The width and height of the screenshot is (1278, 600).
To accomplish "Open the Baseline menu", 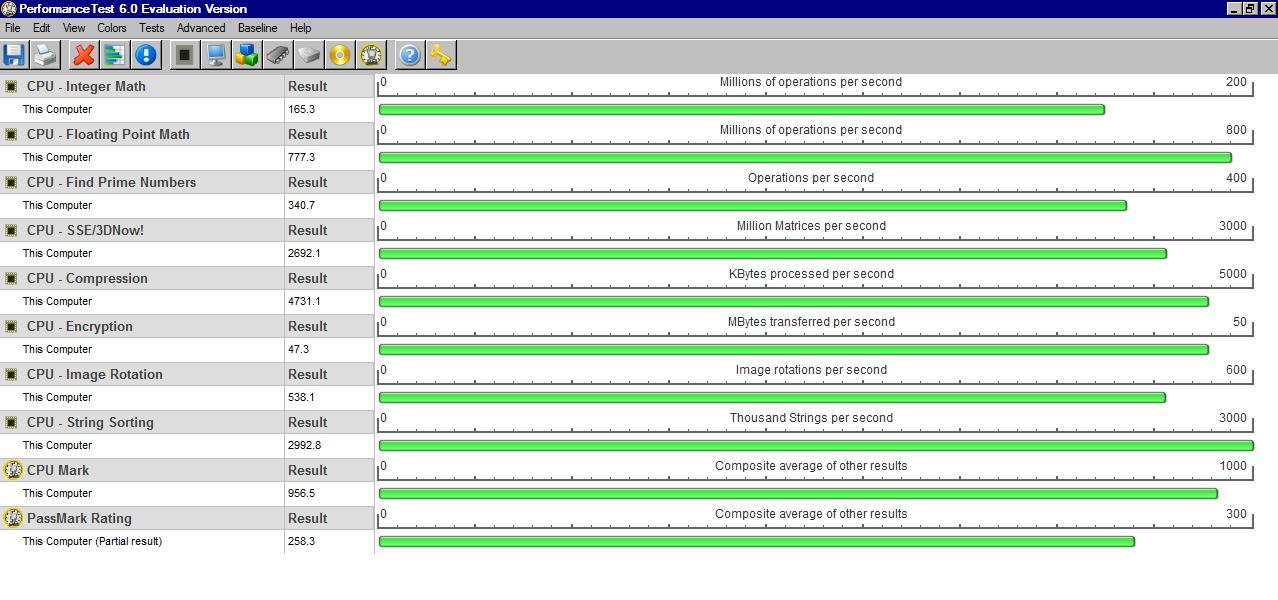I will pos(257,28).
